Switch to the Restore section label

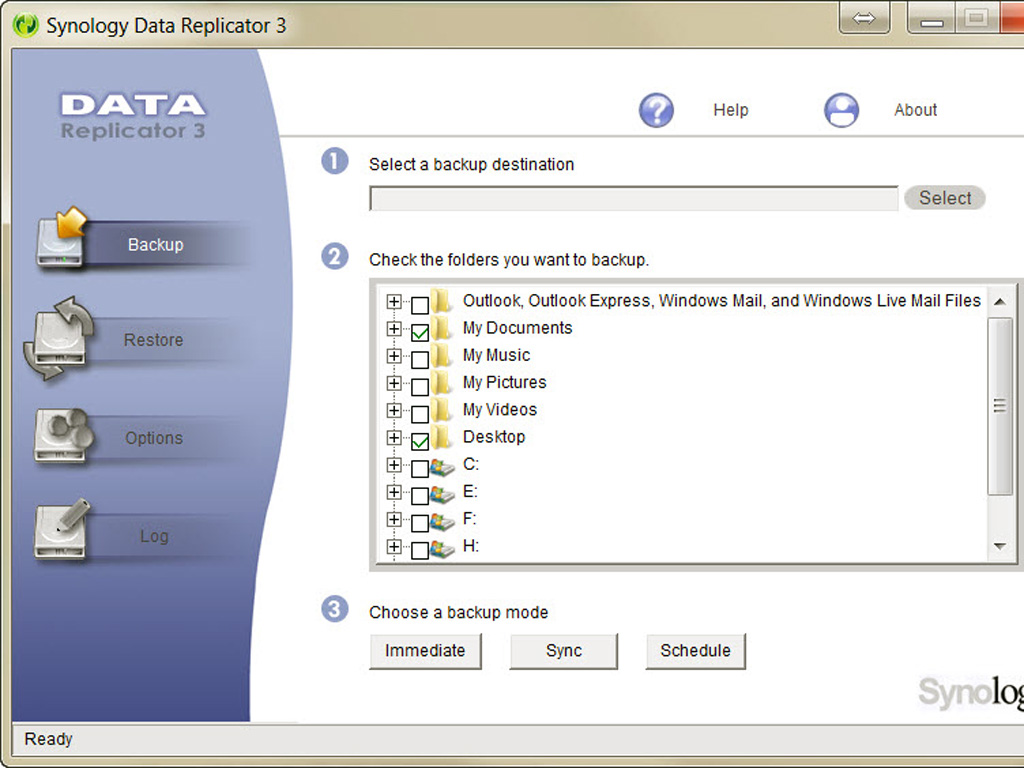click(x=153, y=340)
